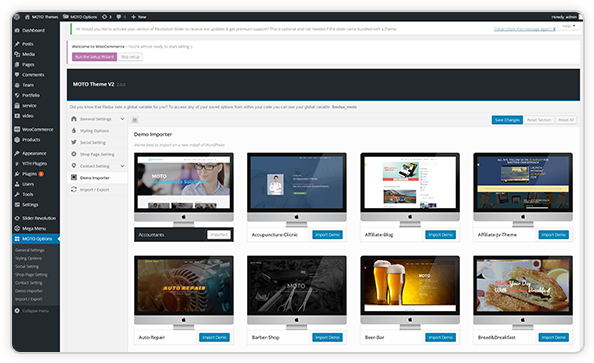Import the Auto-Repair demo

pos(214,337)
